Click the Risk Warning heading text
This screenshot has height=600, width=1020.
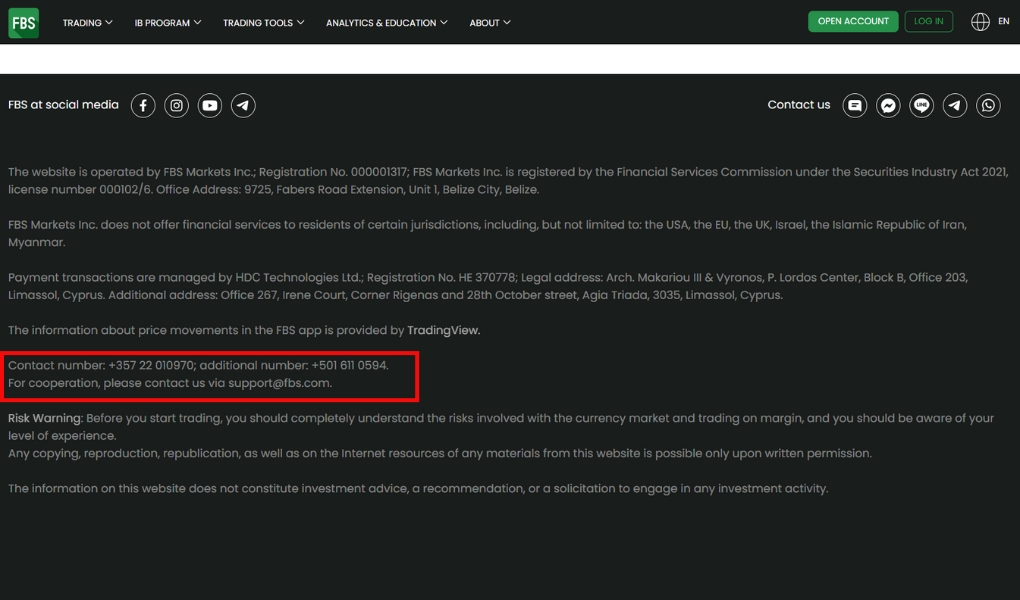(x=46, y=418)
